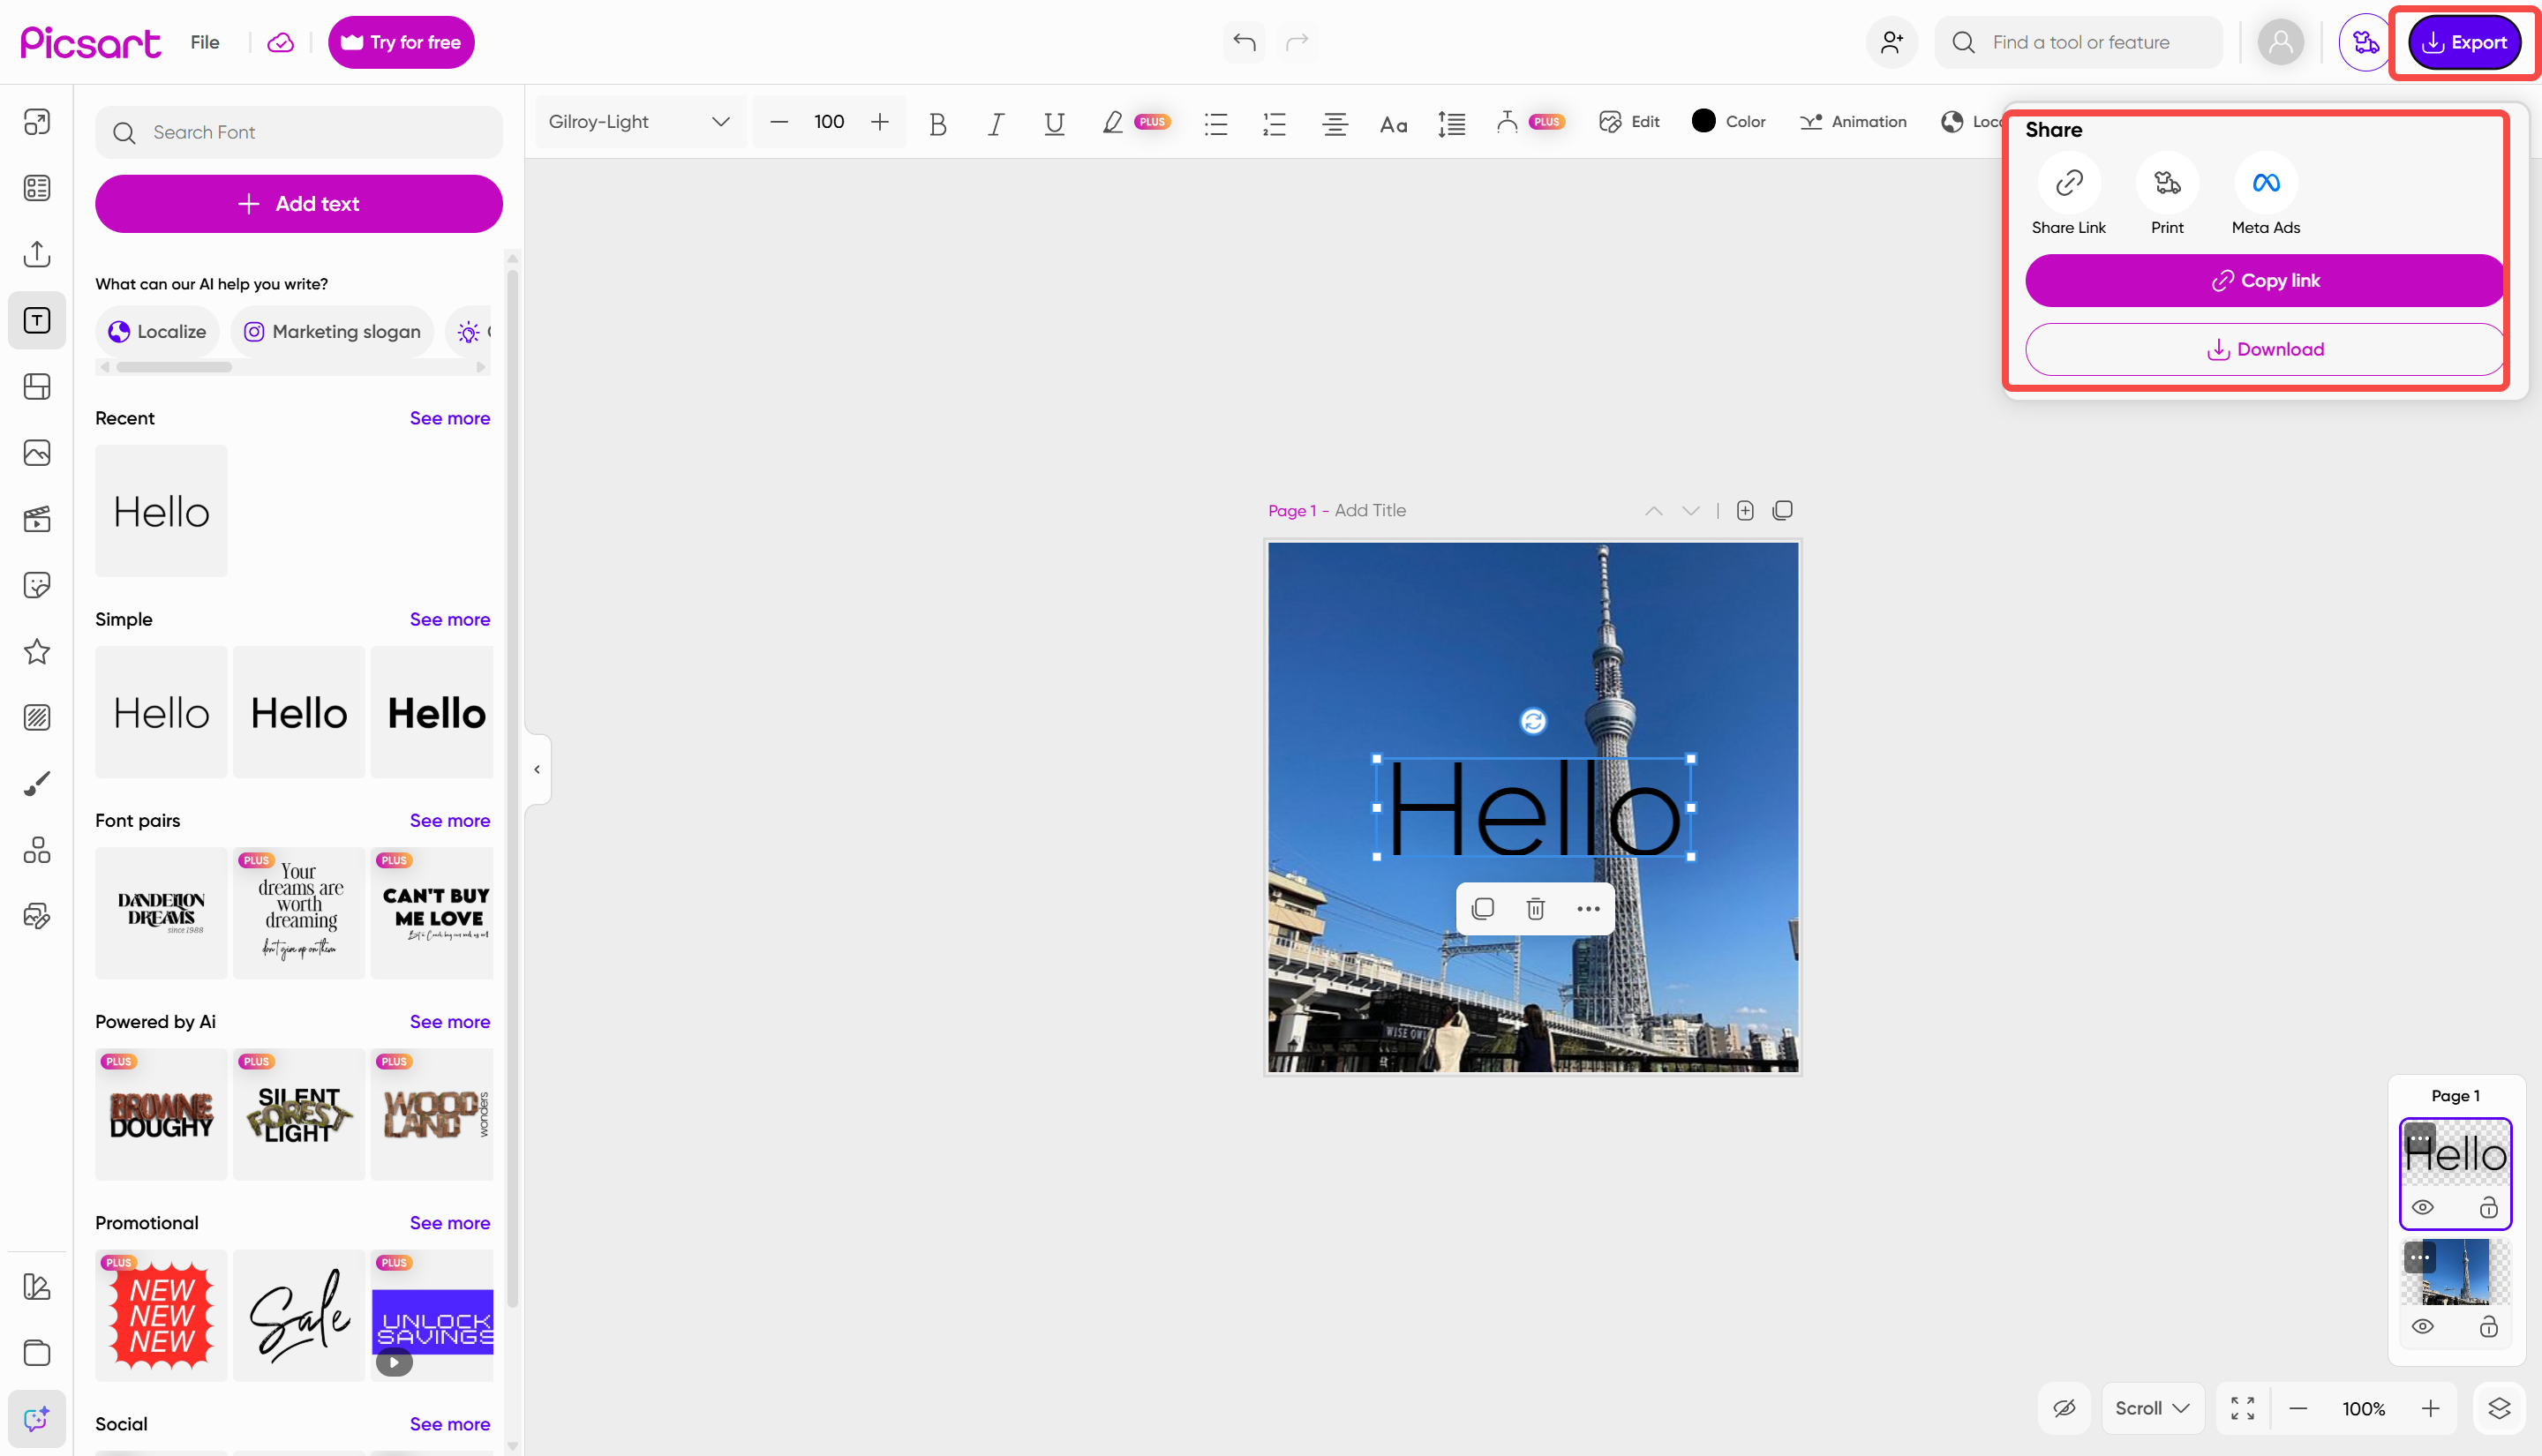
Task: Open the Stickers icon in left sidebar
Action: tap(37, 585)
